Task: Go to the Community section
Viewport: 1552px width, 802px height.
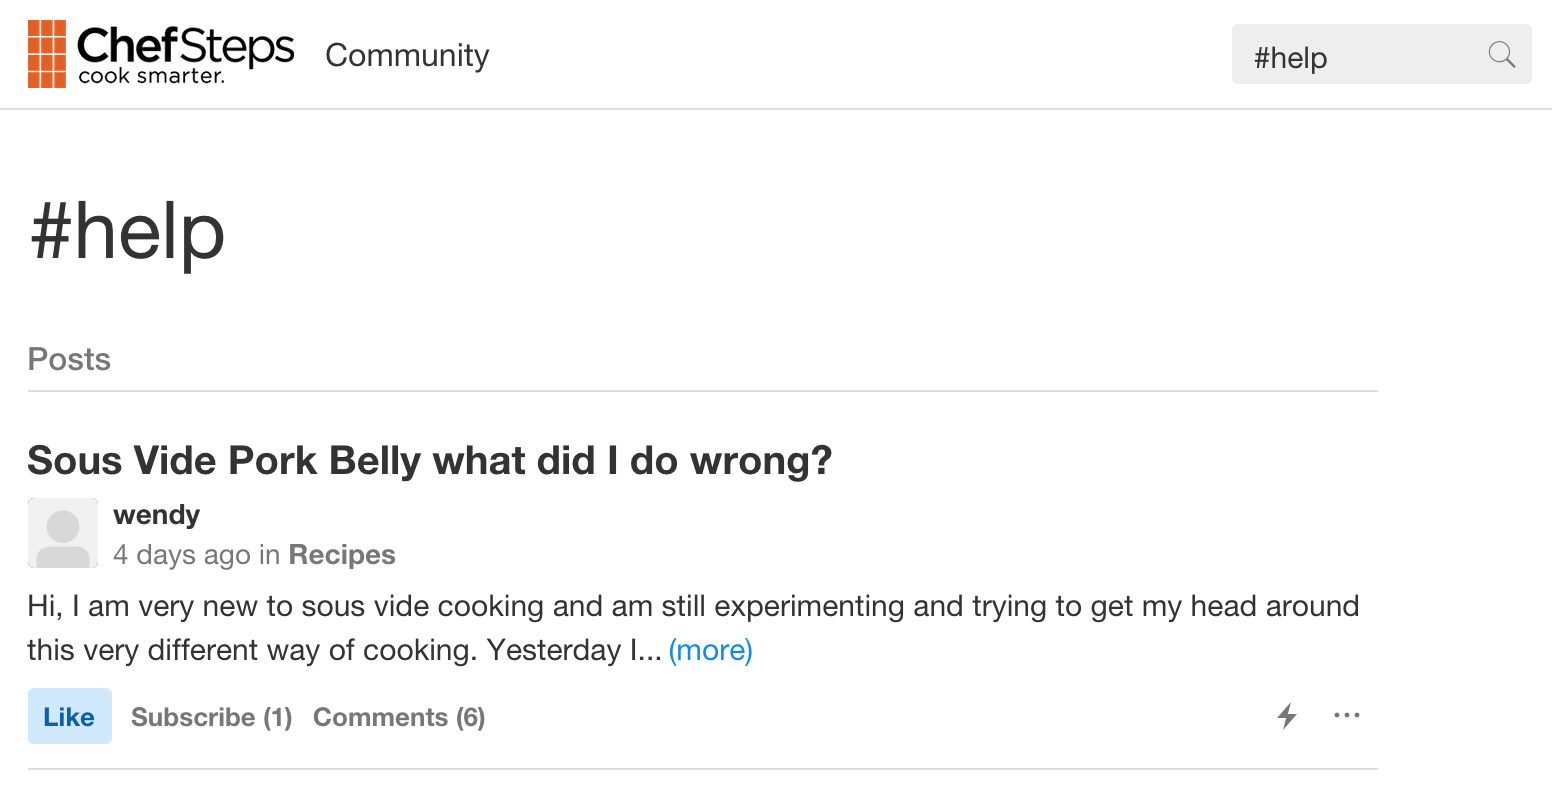Action: tap(407, 55)
